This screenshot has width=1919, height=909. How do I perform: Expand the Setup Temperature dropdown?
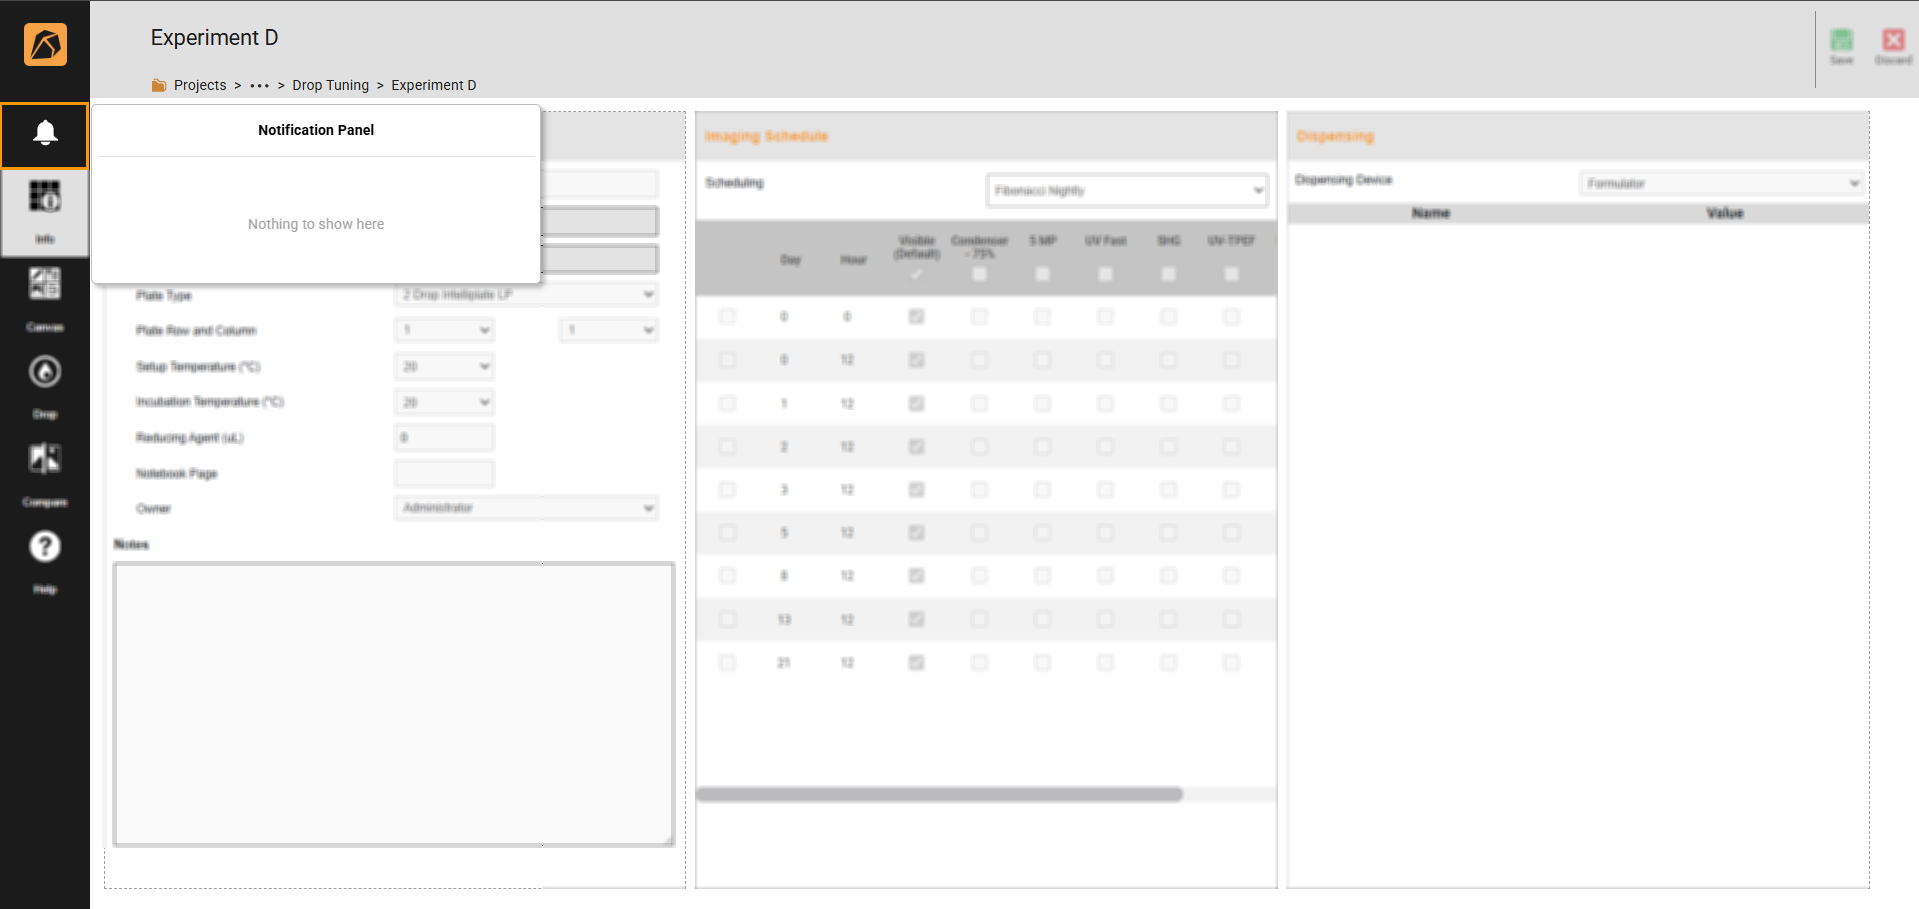[444, 366]
